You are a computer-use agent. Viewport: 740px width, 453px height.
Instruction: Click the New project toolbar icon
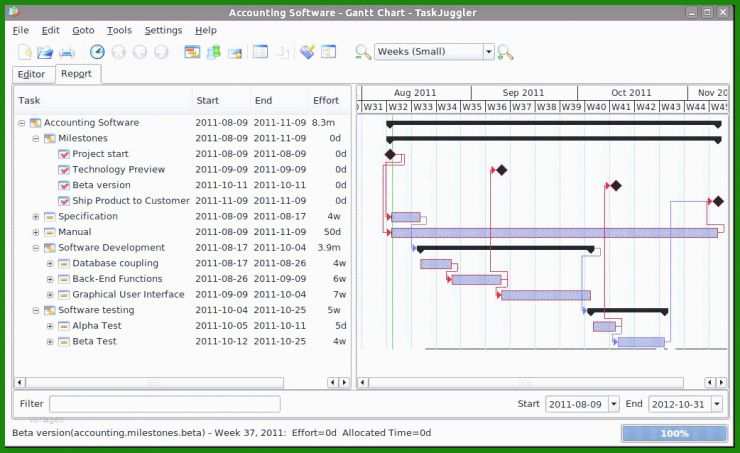click(25, 52)
